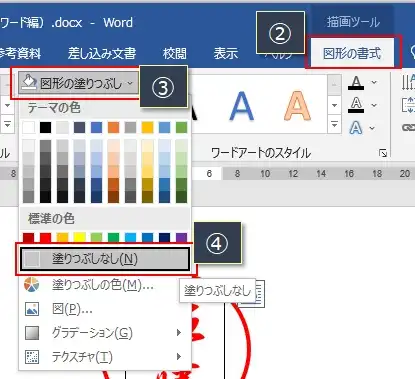The width and height of the screenshot is (415, 379).
Task: Select the 描画ツール contextual tab label
Action: point(353,22)
